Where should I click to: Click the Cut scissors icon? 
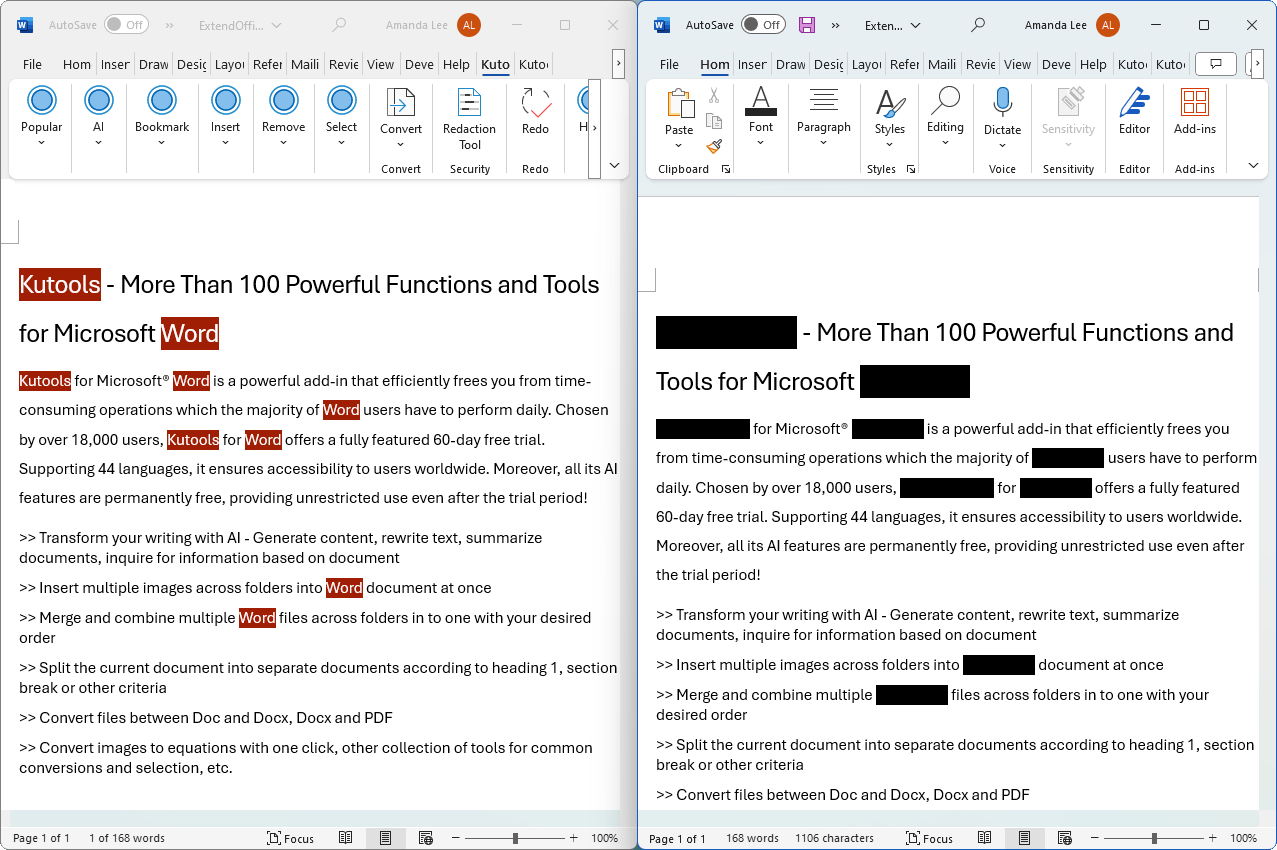tap(714, 96)
